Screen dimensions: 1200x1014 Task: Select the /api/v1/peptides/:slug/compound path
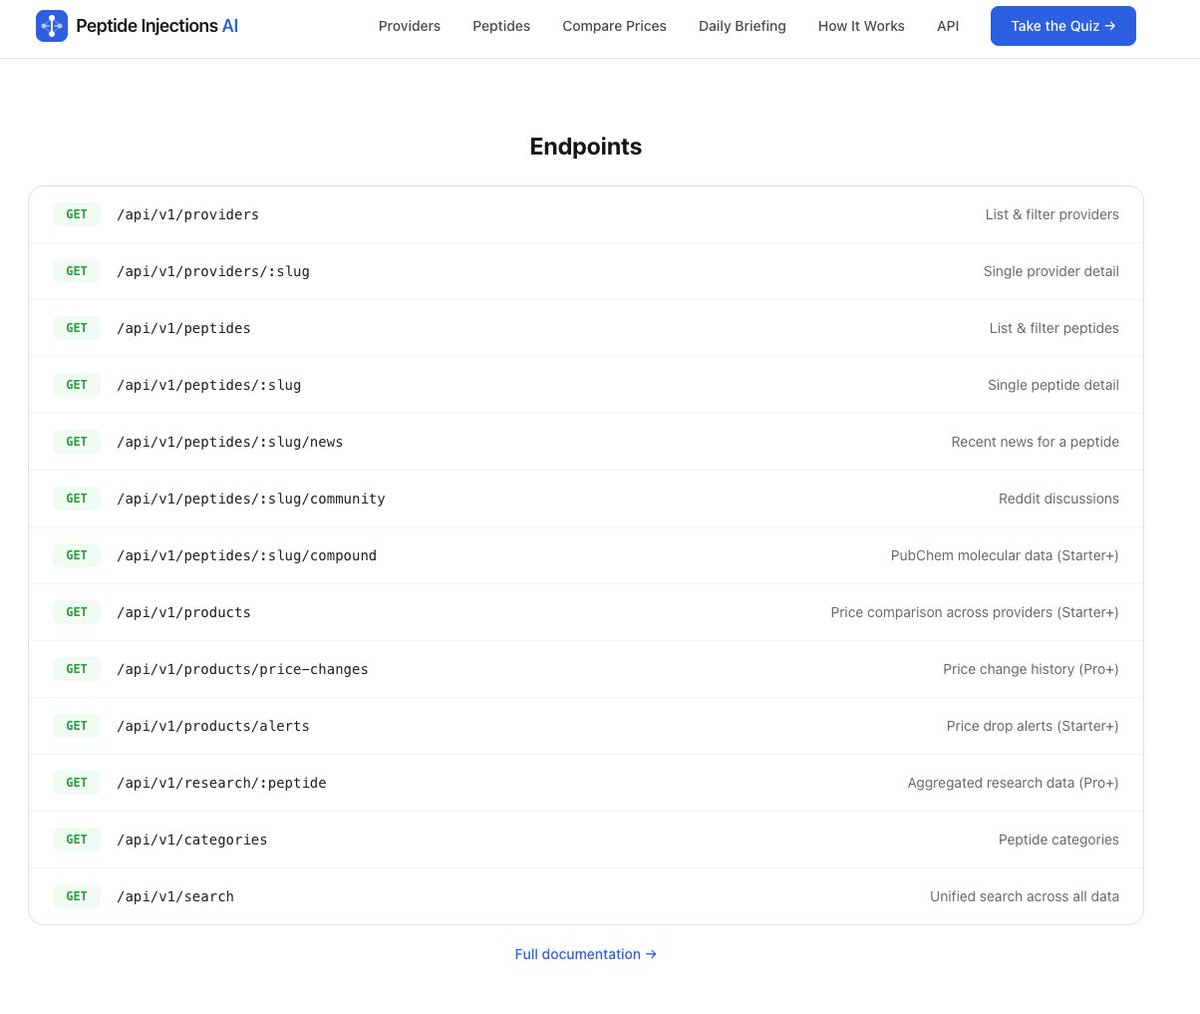247,555
